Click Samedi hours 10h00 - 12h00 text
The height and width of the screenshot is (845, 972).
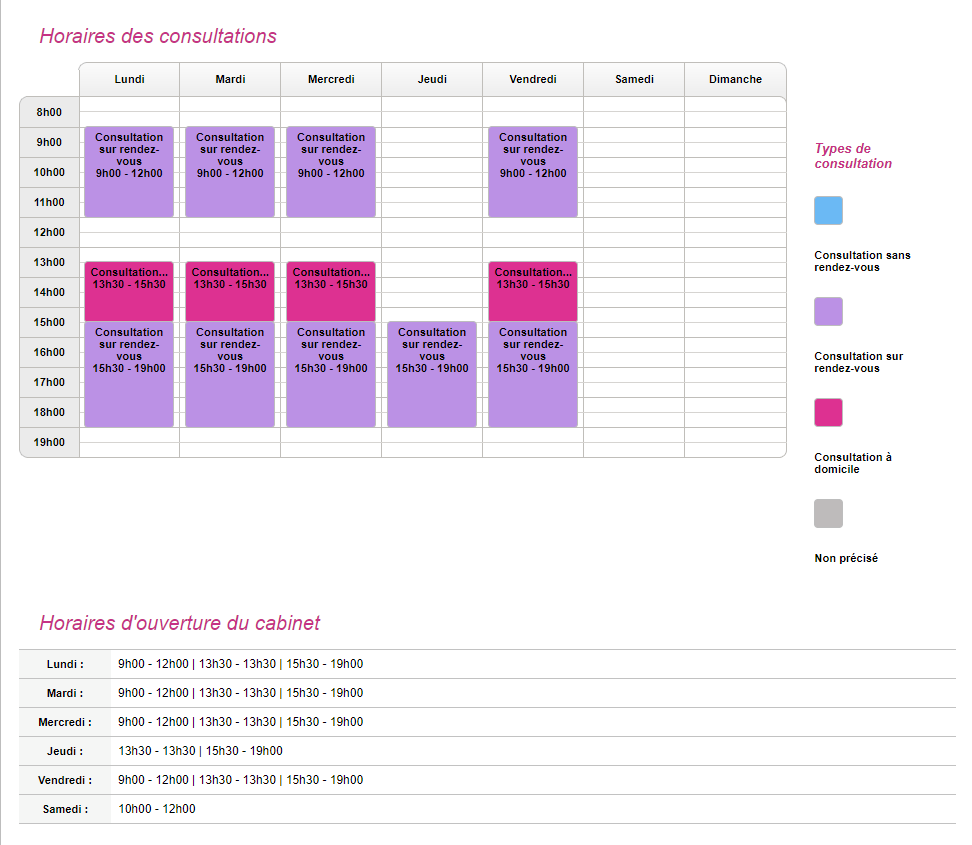157,809
